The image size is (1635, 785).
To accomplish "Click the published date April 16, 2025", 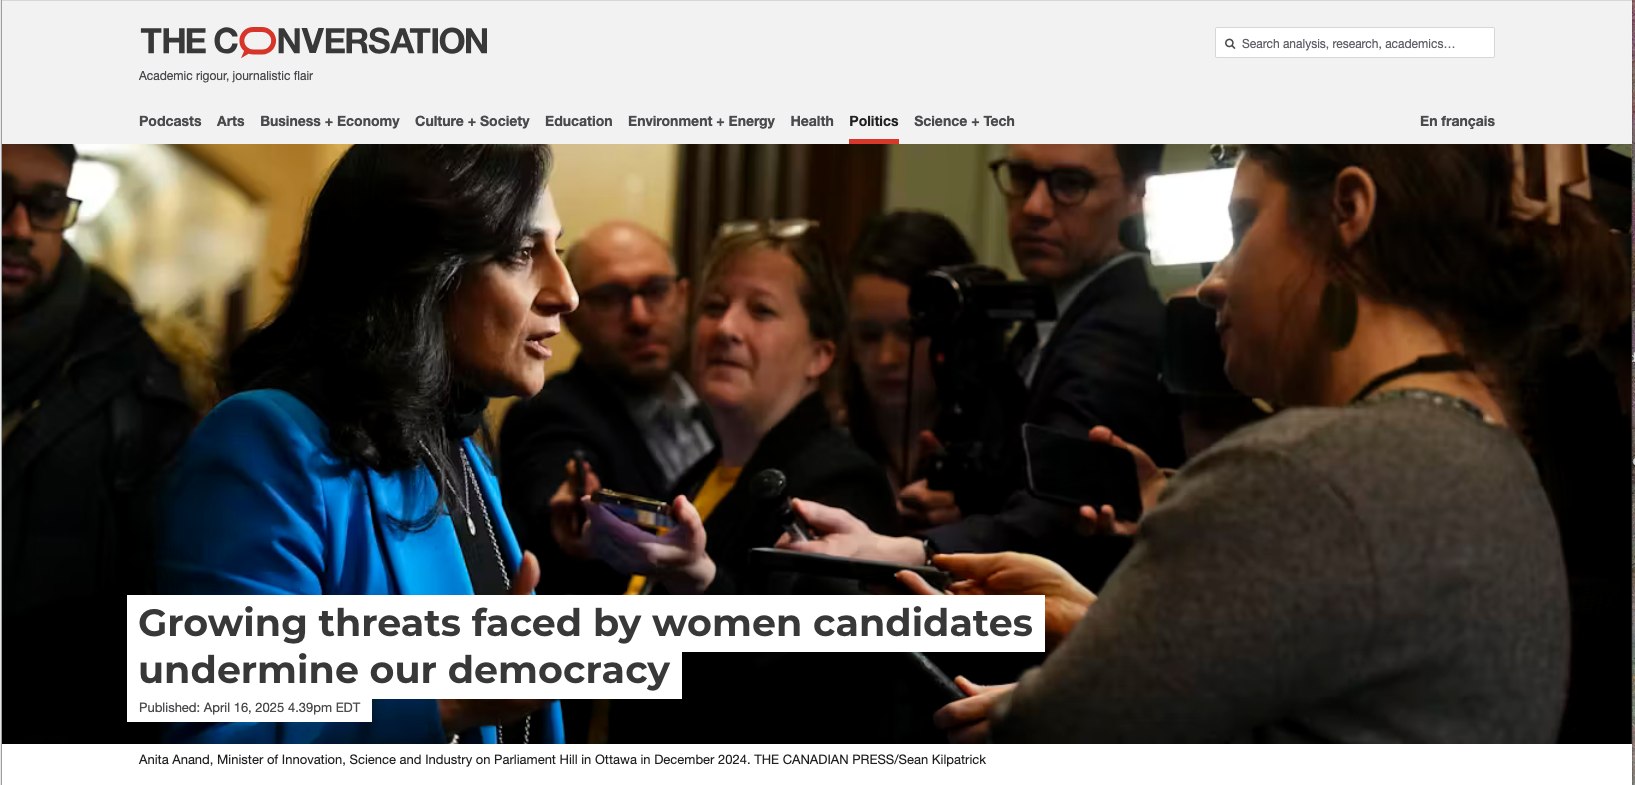I will pos(250,708).
